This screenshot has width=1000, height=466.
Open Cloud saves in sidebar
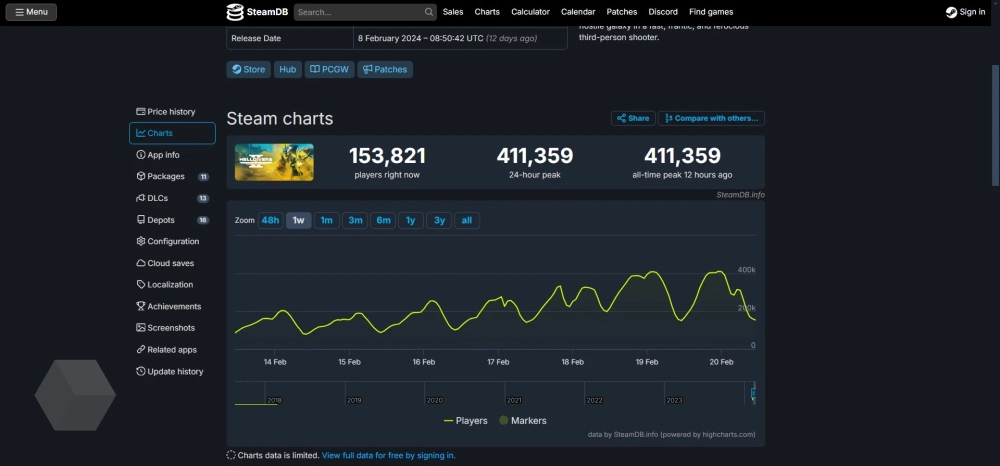170,263
